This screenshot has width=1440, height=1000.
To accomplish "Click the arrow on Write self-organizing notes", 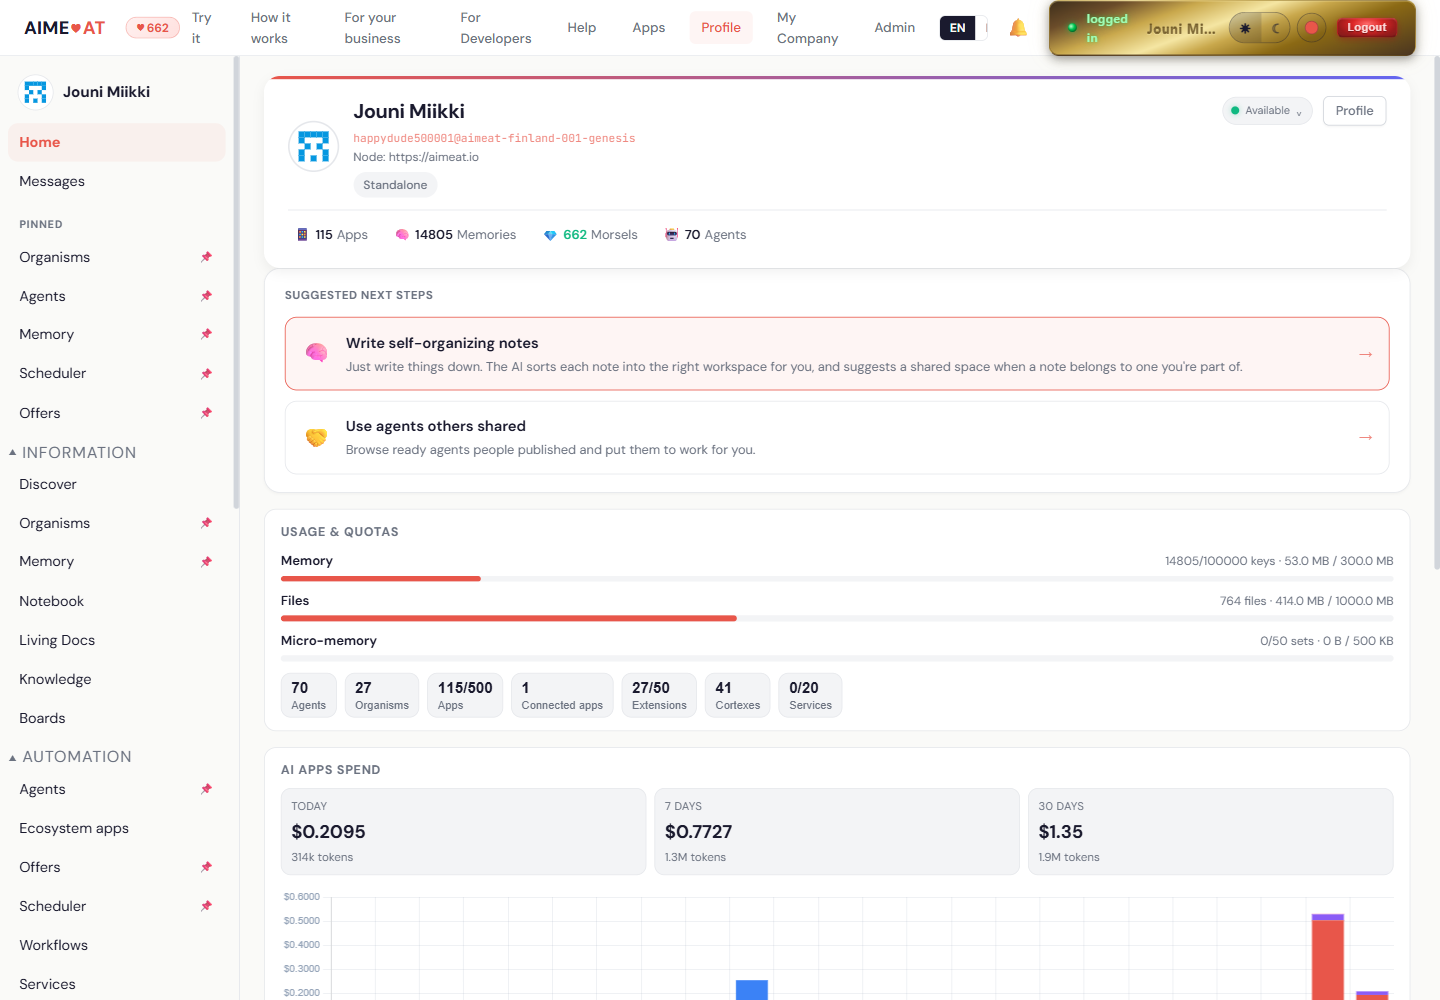I will [1365, 354].
